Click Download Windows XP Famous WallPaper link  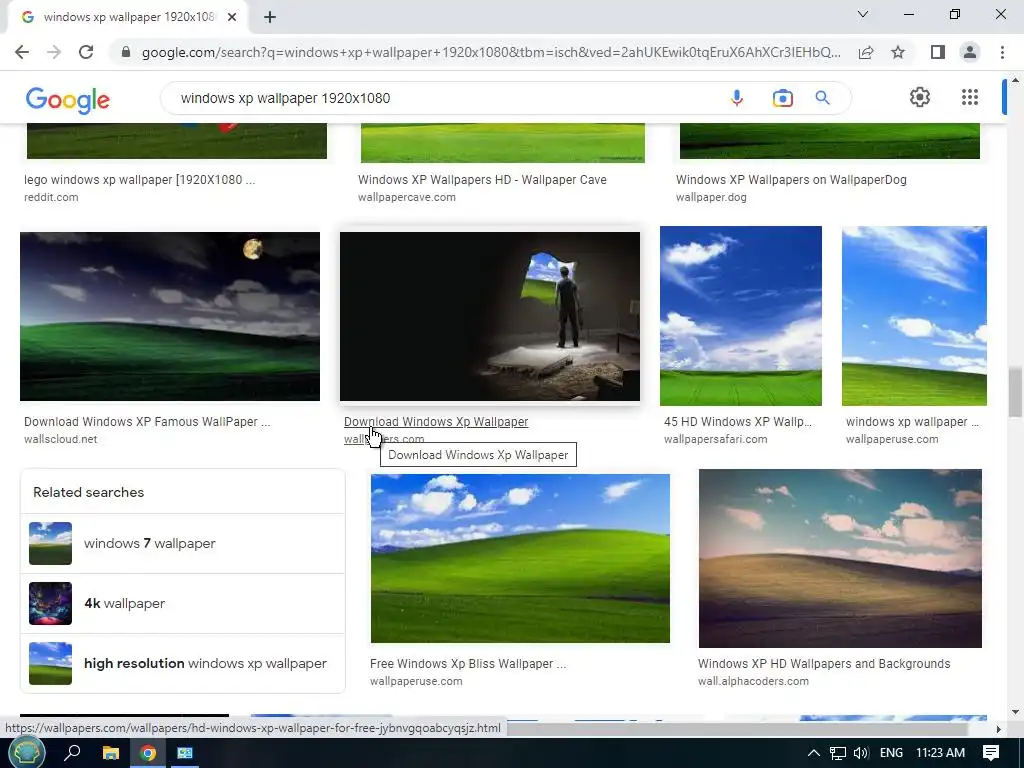[x=147, y=422]
